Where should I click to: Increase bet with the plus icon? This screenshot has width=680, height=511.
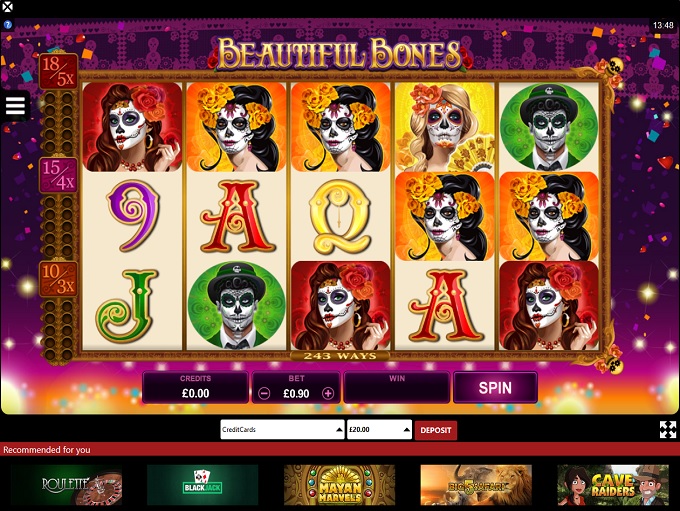click(x=328, y=393)
